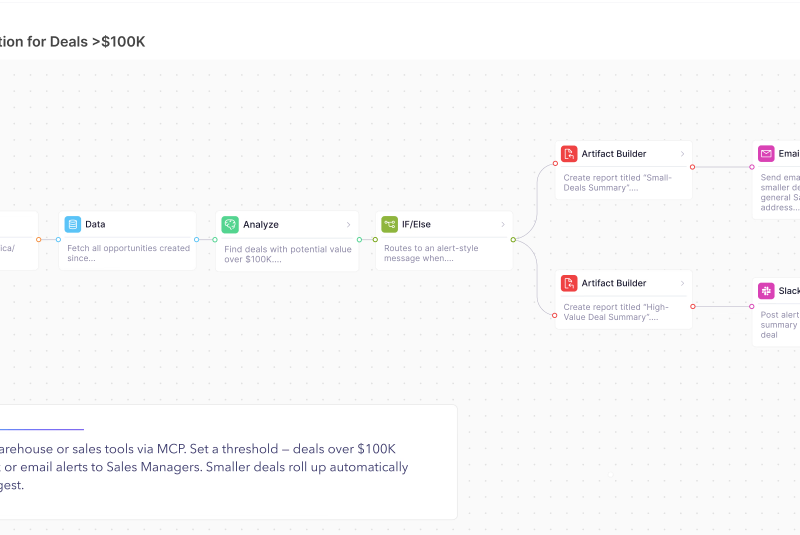Click the pink Email node icon
The width and height of the screenshot is (800, 535).
coord(766,154)
